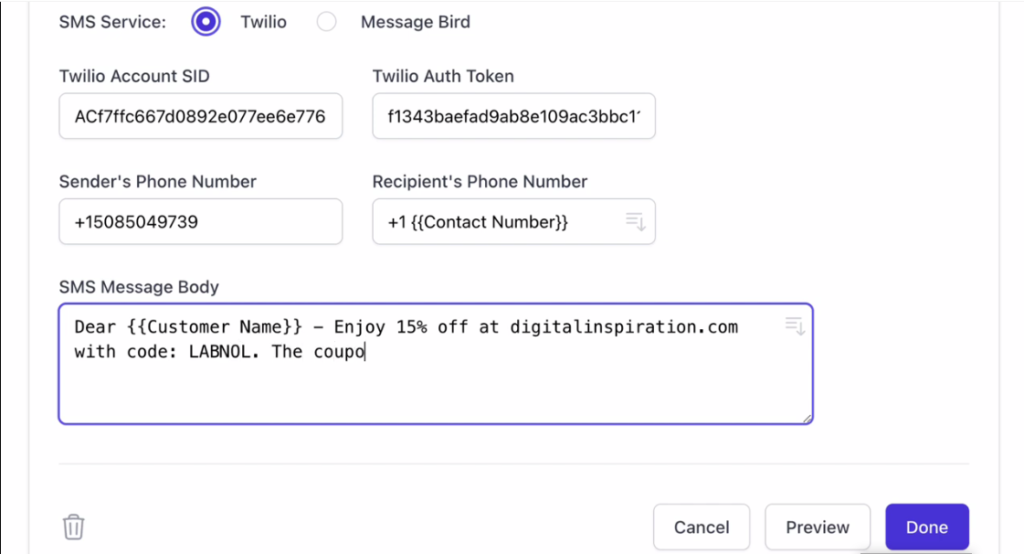Click the "Twilio Account SID" field label
The image size is (1024, 554).
click(135, 76)
